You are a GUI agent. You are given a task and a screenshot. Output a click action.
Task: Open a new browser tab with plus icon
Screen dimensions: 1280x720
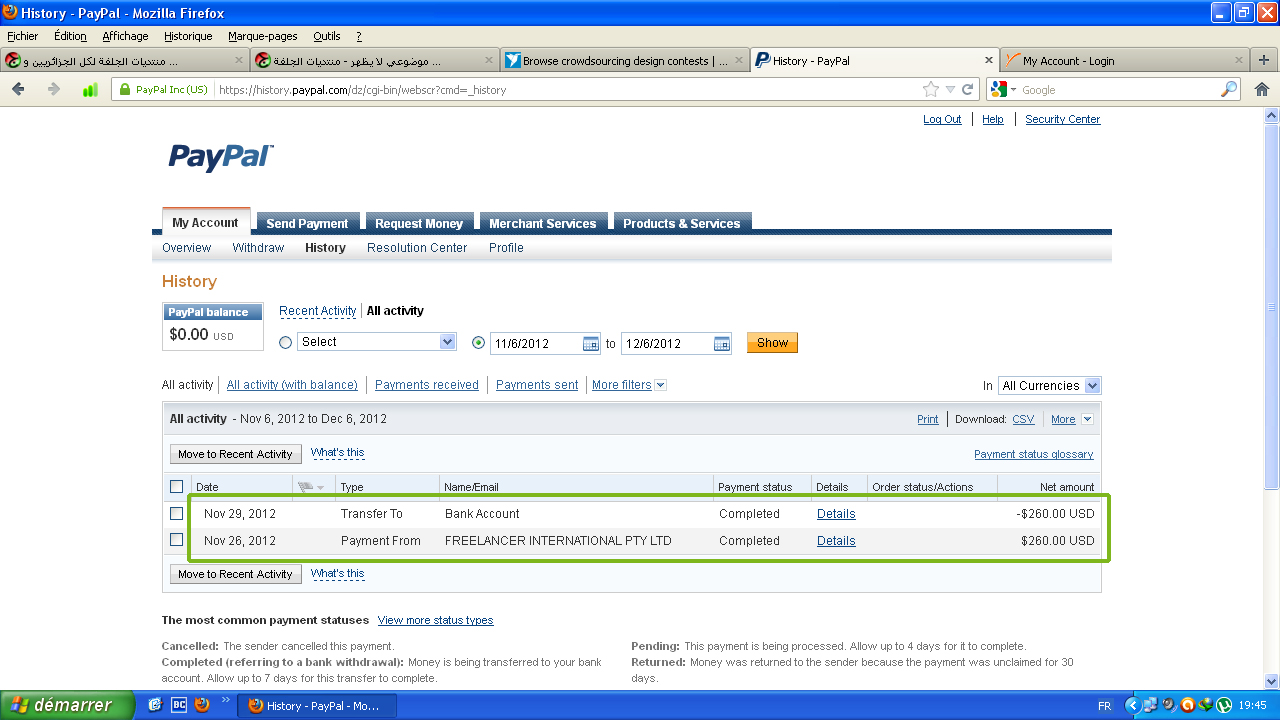click(x=1264, y=60)
